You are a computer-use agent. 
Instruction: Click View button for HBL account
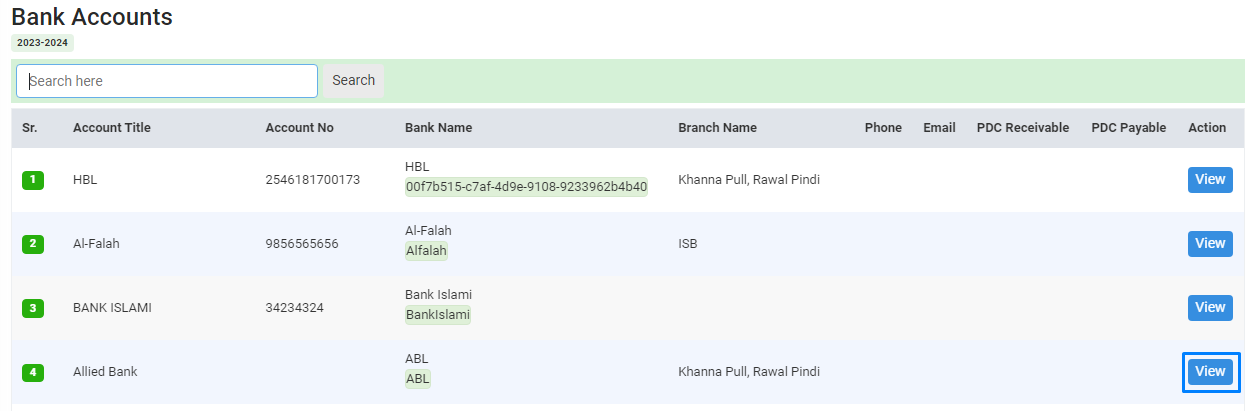point(1210,180)
